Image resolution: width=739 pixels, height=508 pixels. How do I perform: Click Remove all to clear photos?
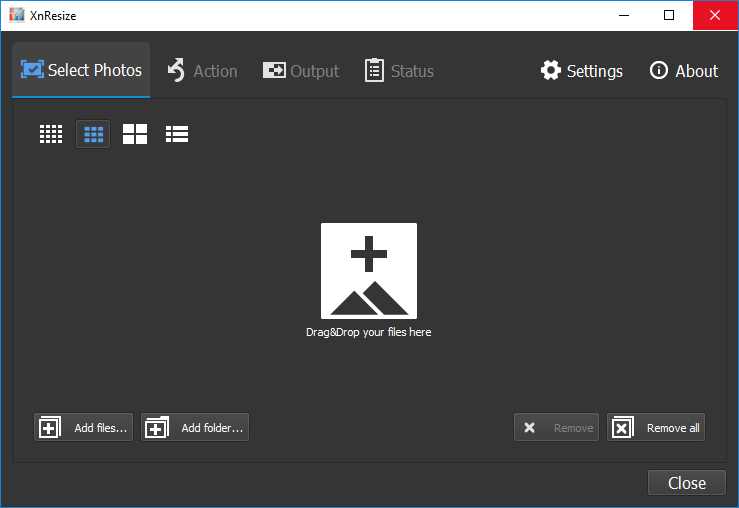656,428
